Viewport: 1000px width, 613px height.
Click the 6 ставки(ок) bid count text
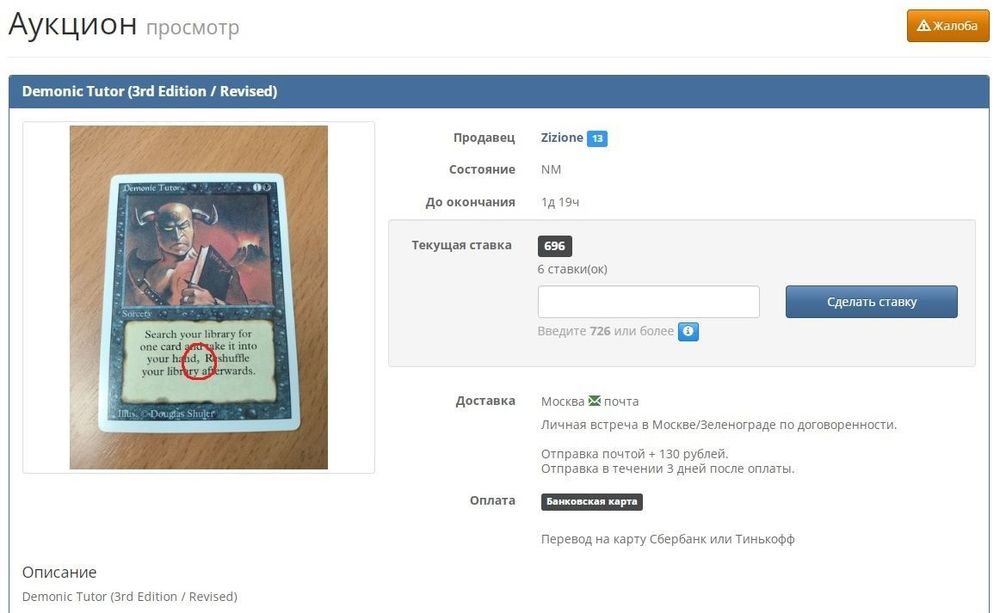pyautogui.click(x=572, y=269)
